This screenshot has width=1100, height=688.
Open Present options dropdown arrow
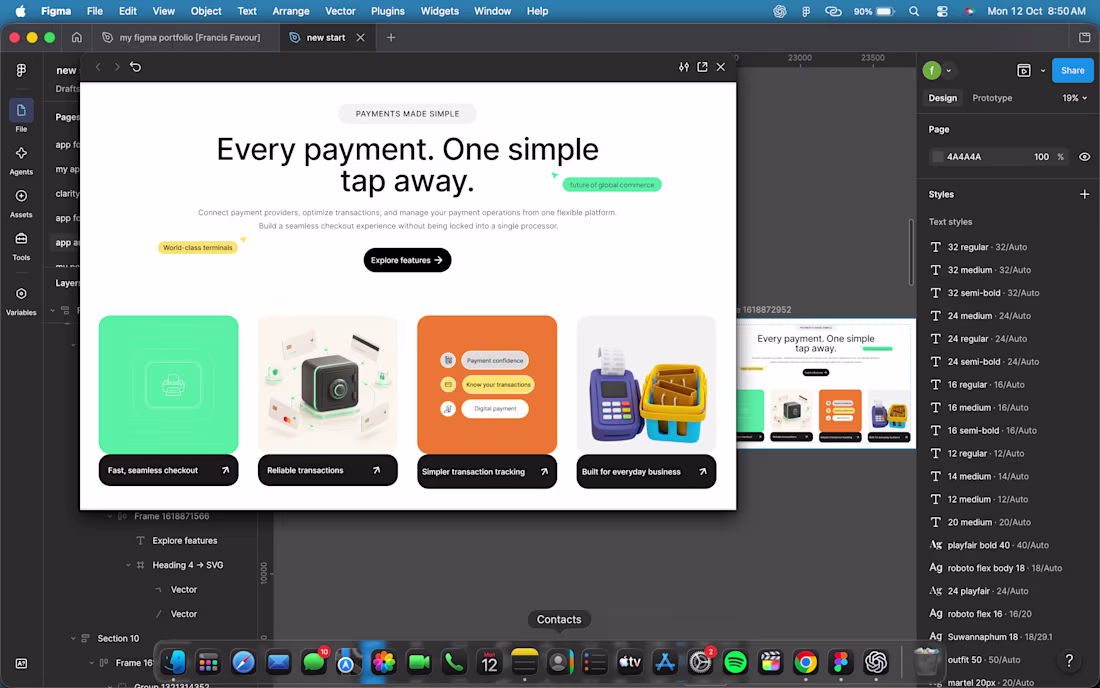tap(1042, 70)
